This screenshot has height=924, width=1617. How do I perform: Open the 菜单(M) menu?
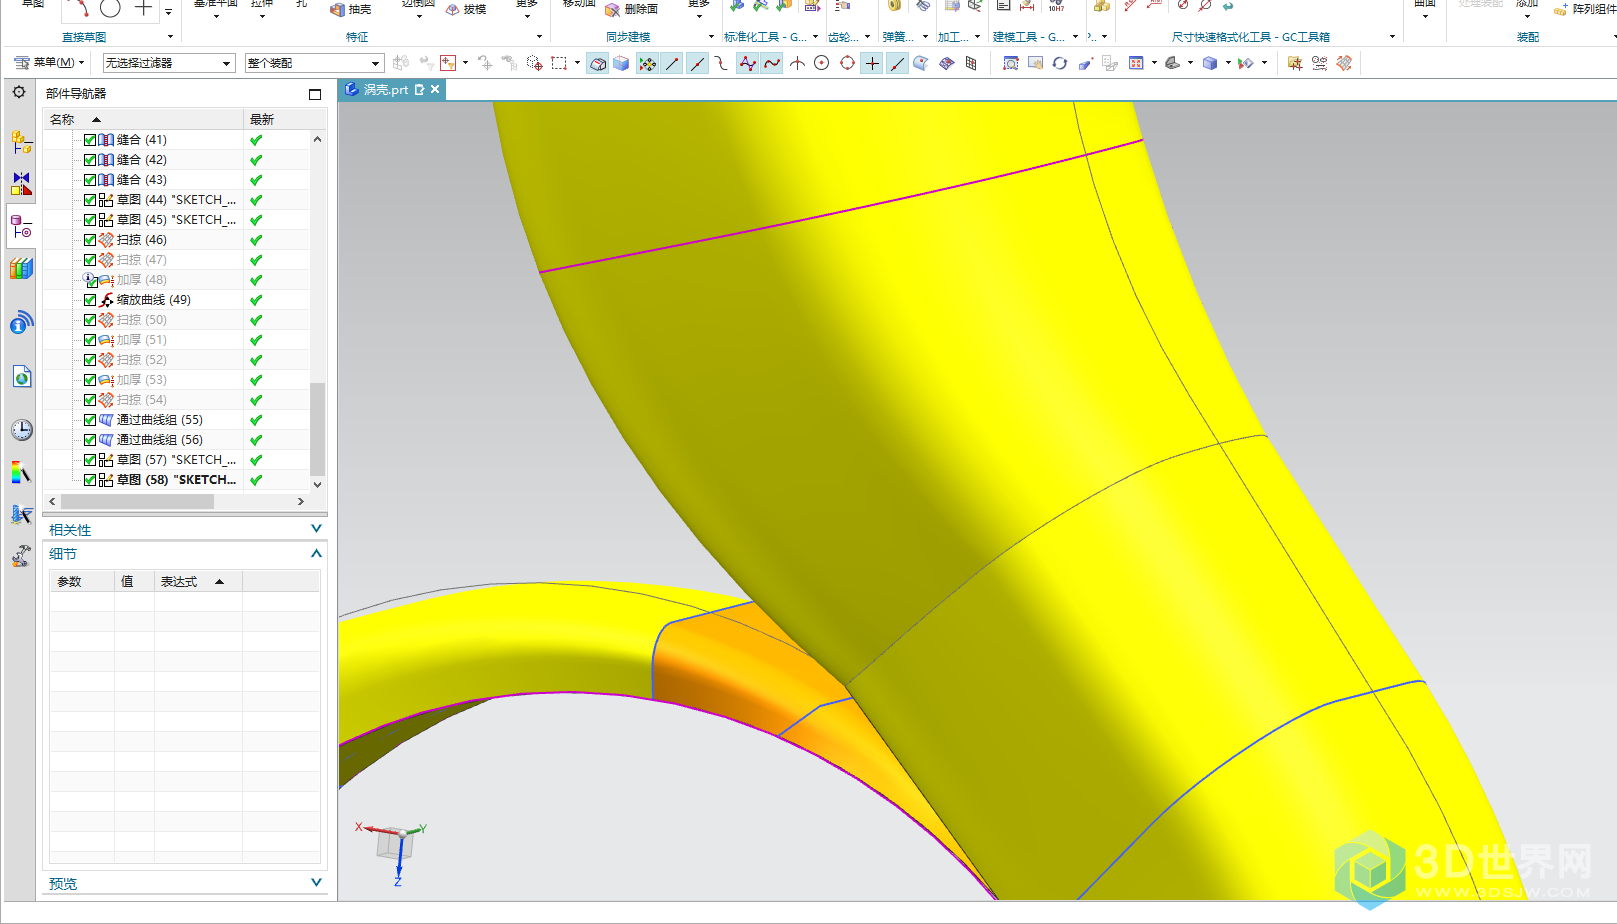(x=49, y=63)
